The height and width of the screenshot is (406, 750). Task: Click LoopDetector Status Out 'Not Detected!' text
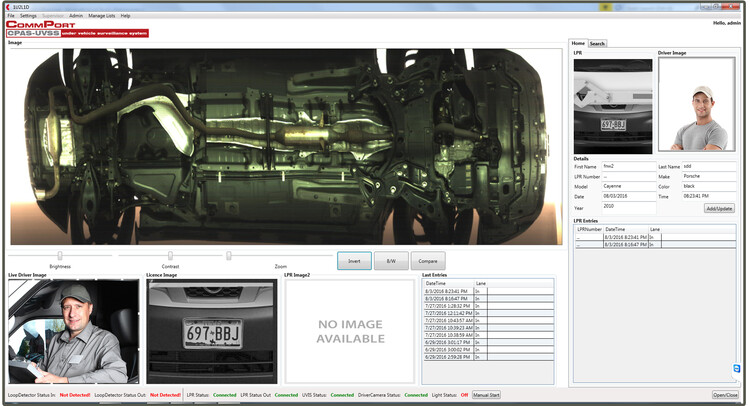[165, 395]
